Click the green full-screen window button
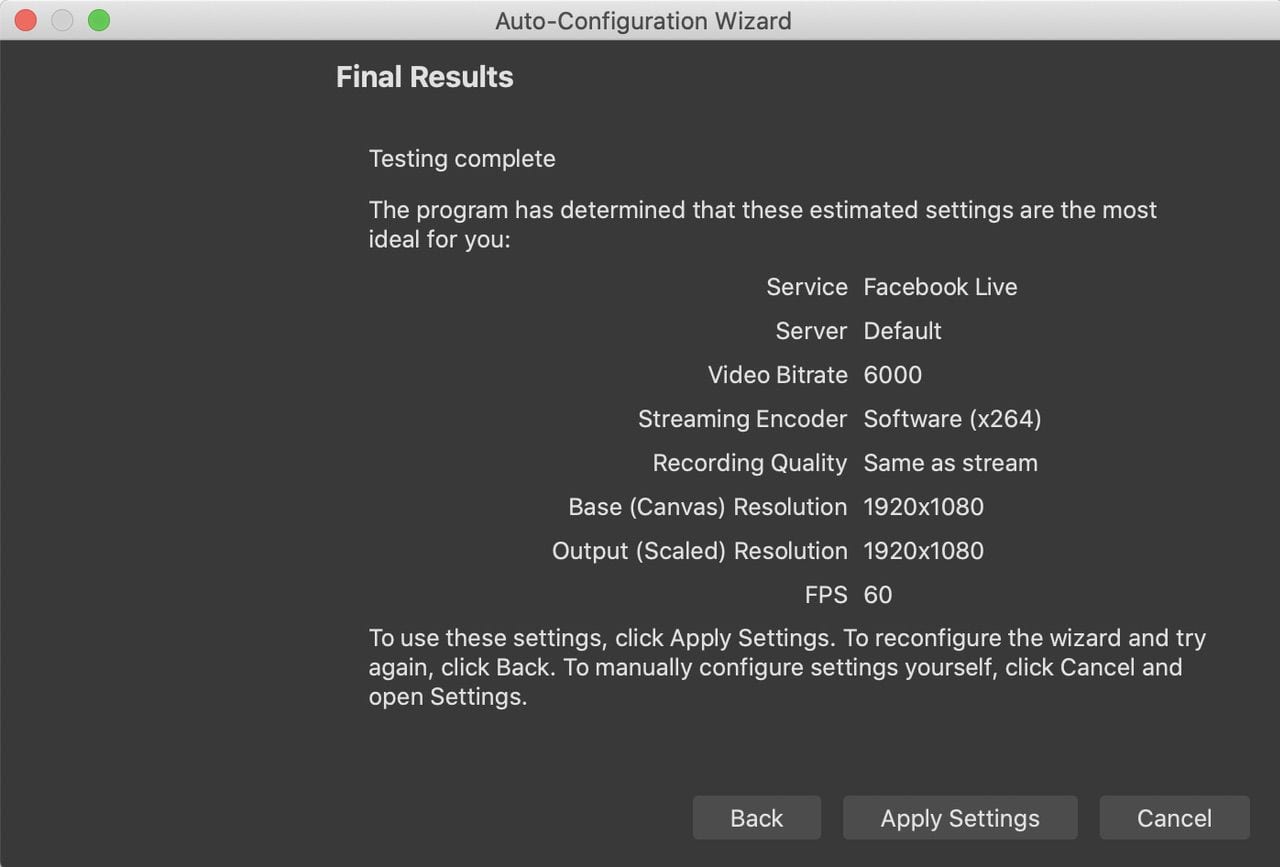 click(98, 20)
